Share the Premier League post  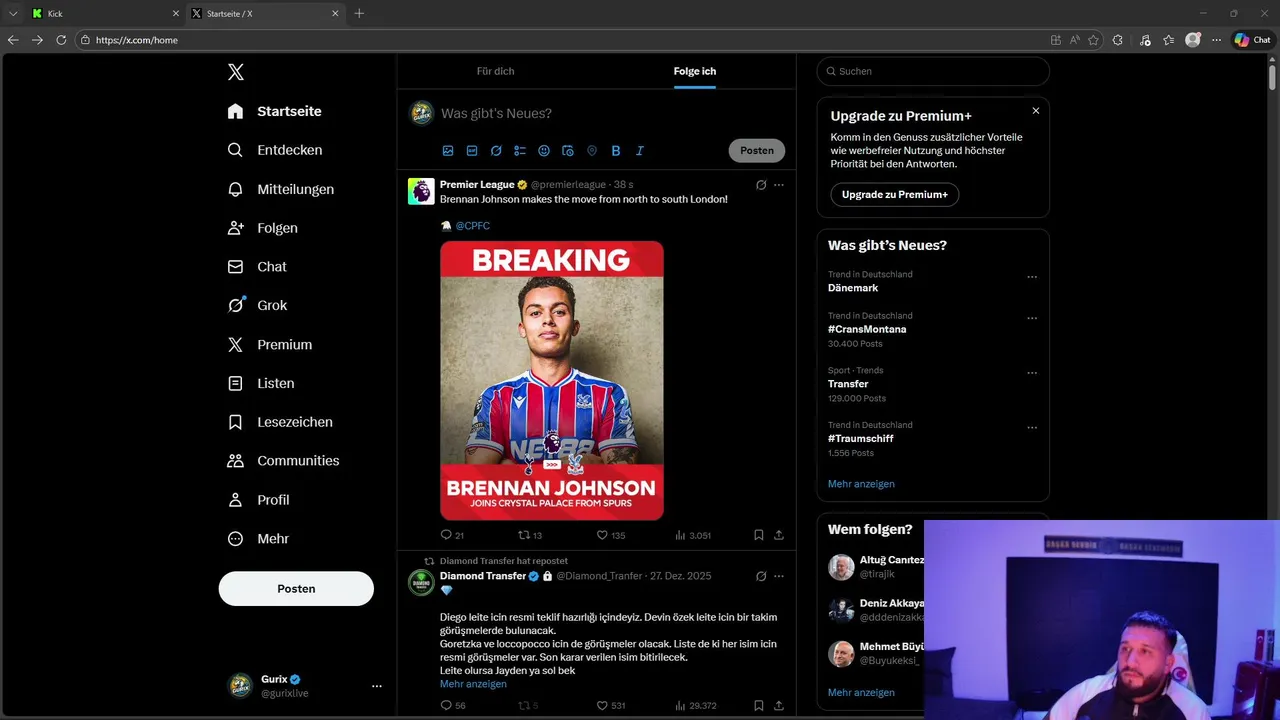pyautogui.click(x=779, y=535)
